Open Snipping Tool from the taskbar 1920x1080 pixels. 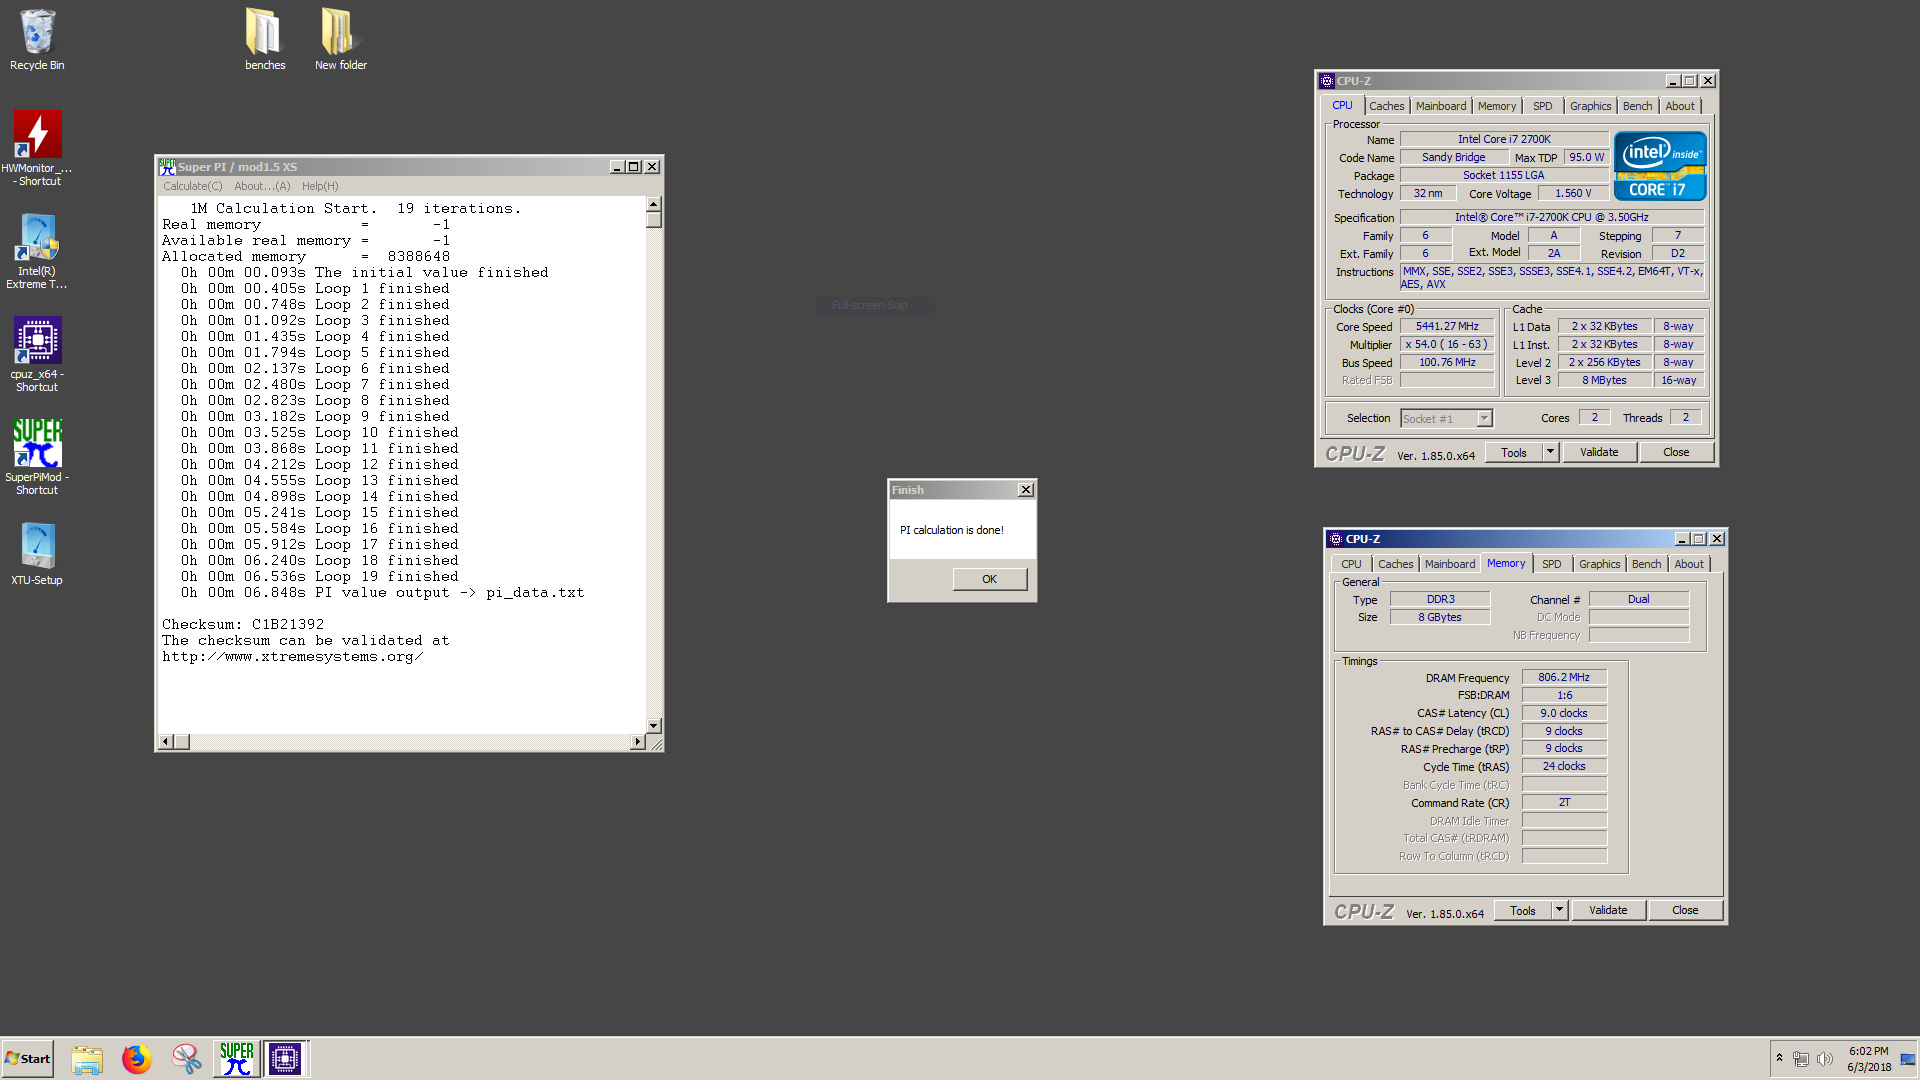point(186,1059)
